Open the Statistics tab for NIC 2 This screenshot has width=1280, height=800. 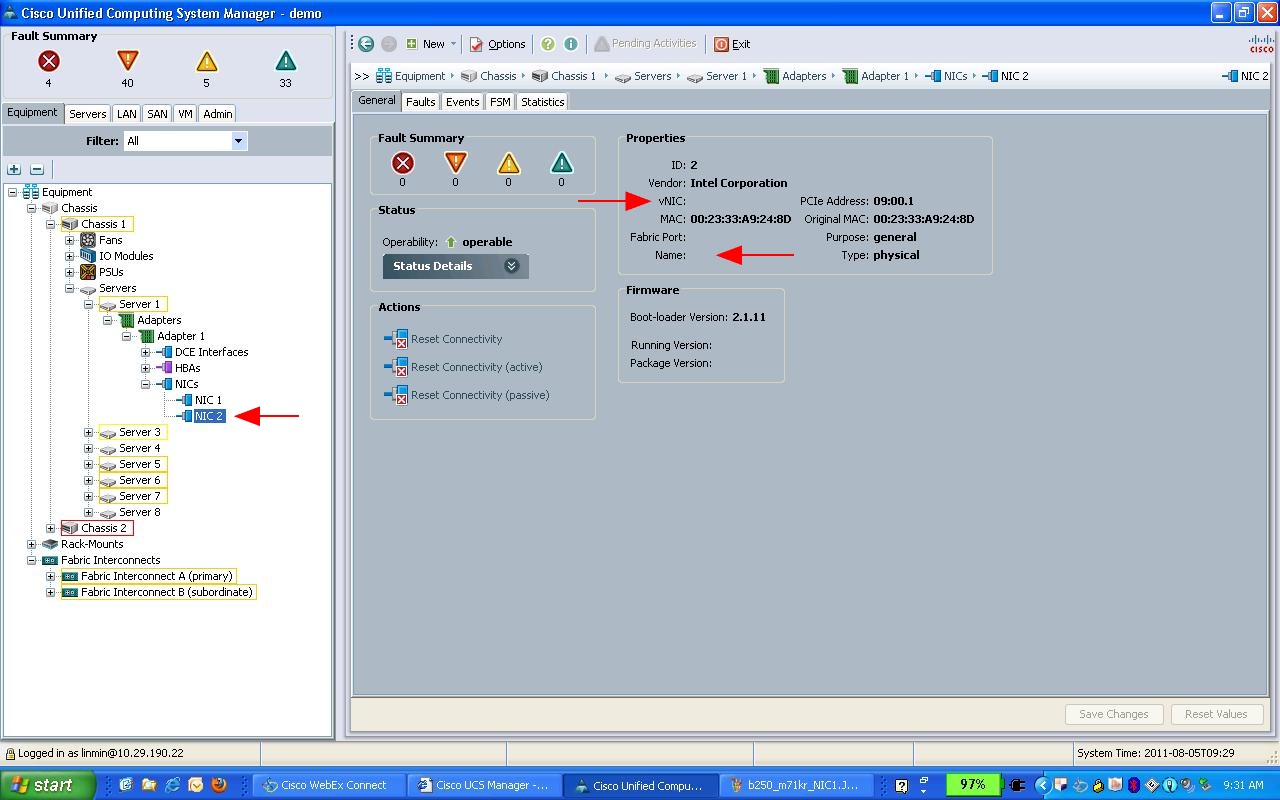542,102
